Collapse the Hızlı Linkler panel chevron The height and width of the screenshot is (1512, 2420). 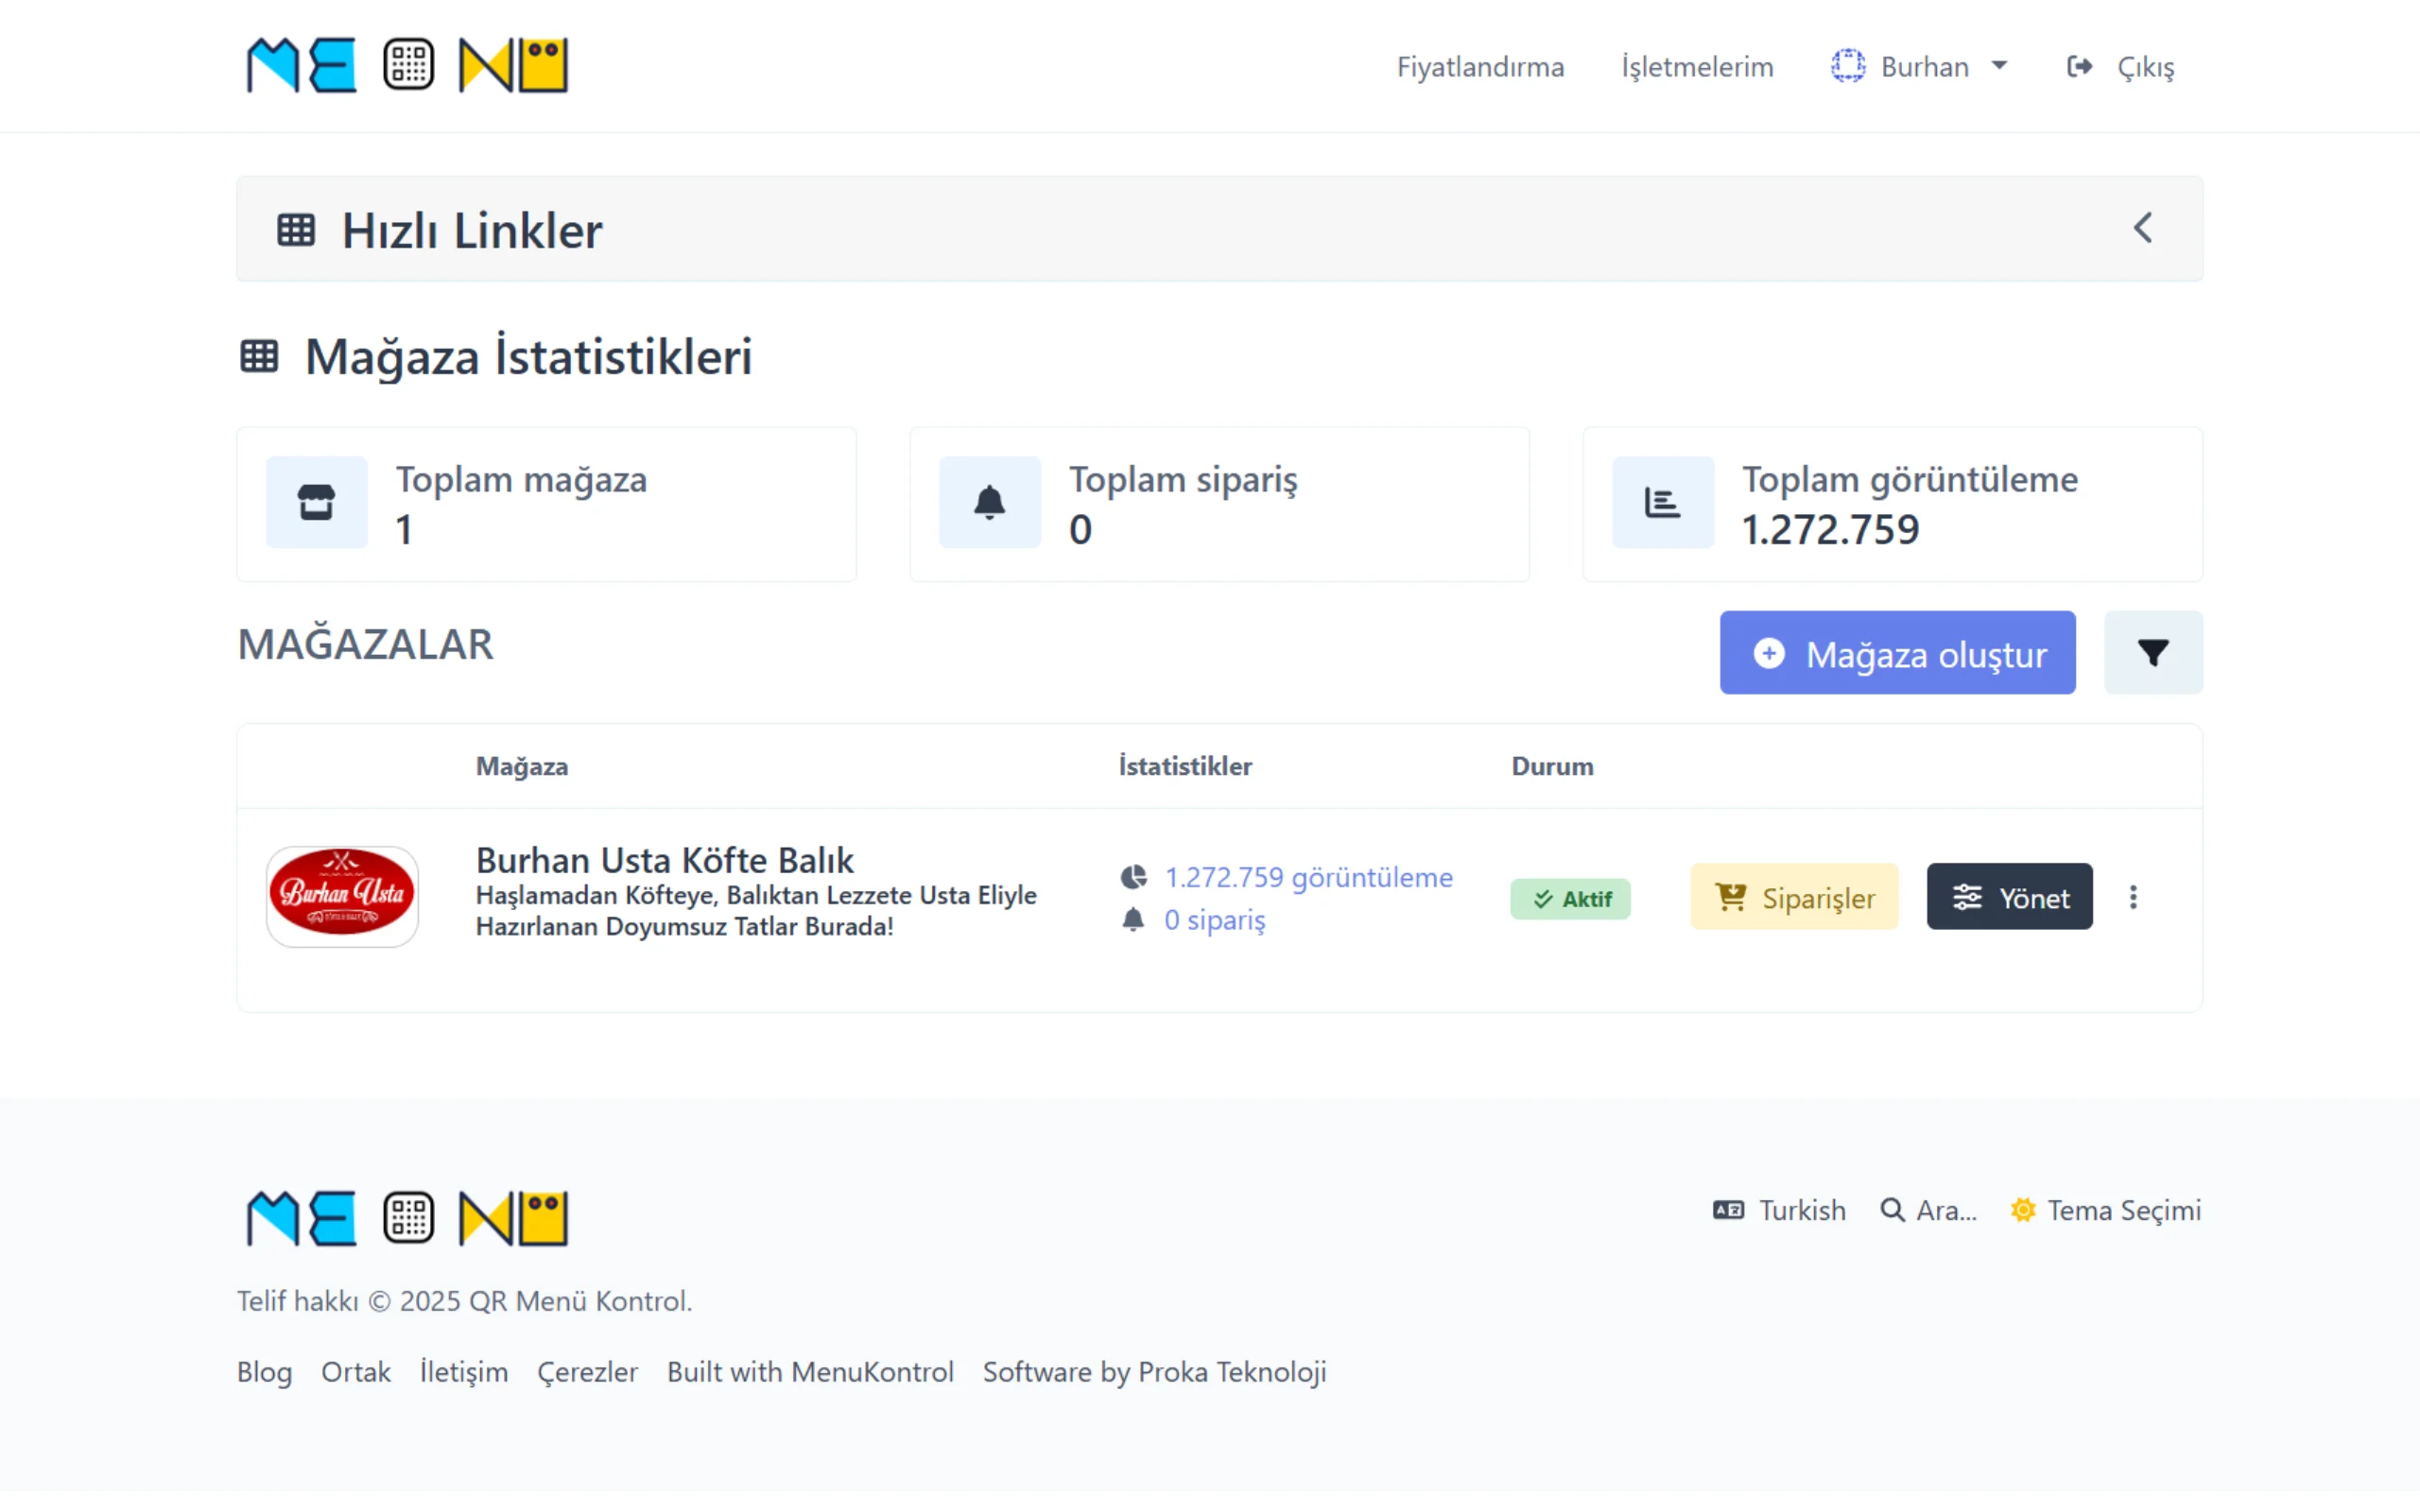coord(2142,229)
